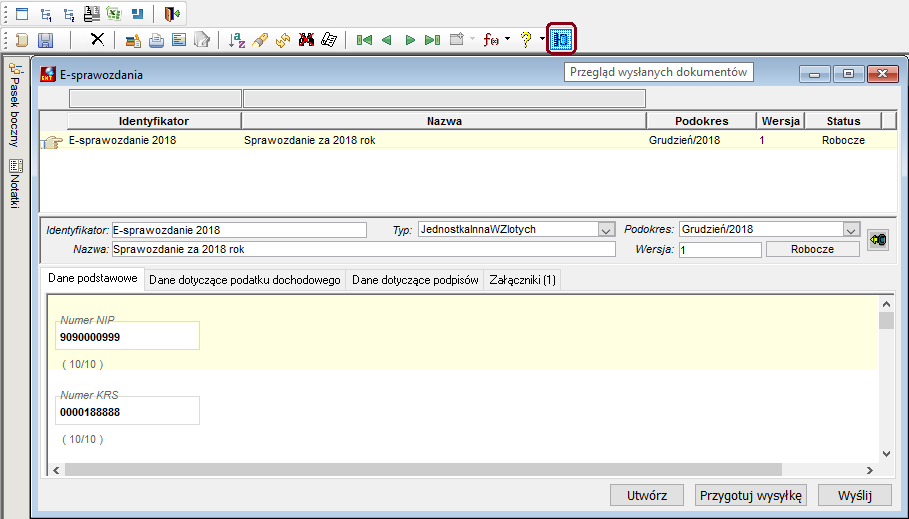Open Pasek boczny side panel

point(14,105)
